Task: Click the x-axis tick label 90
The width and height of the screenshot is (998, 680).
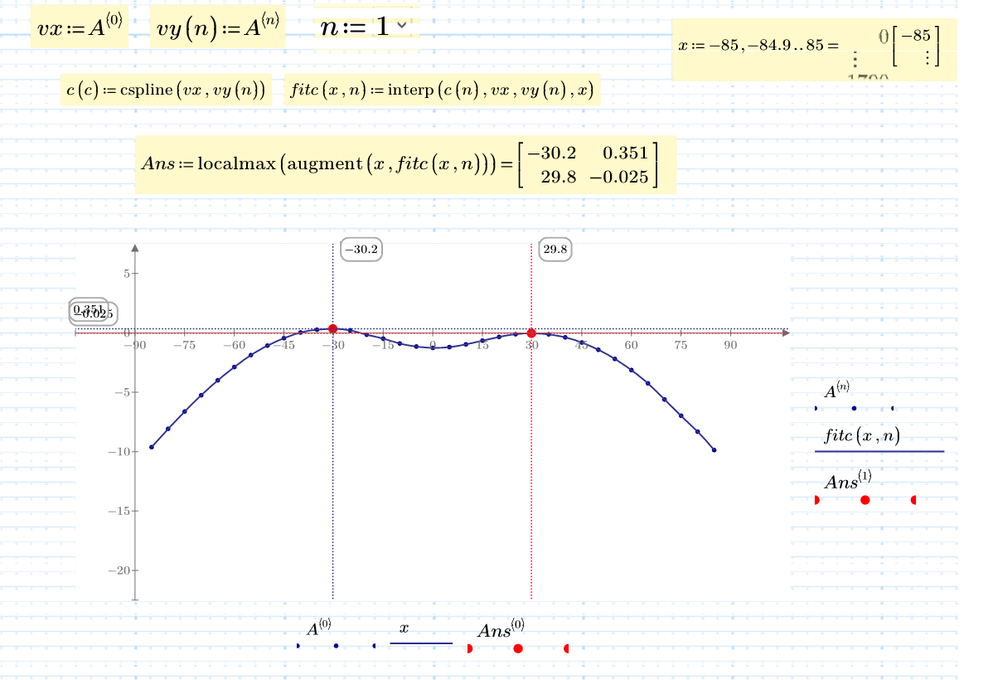Action: [730, 345]
